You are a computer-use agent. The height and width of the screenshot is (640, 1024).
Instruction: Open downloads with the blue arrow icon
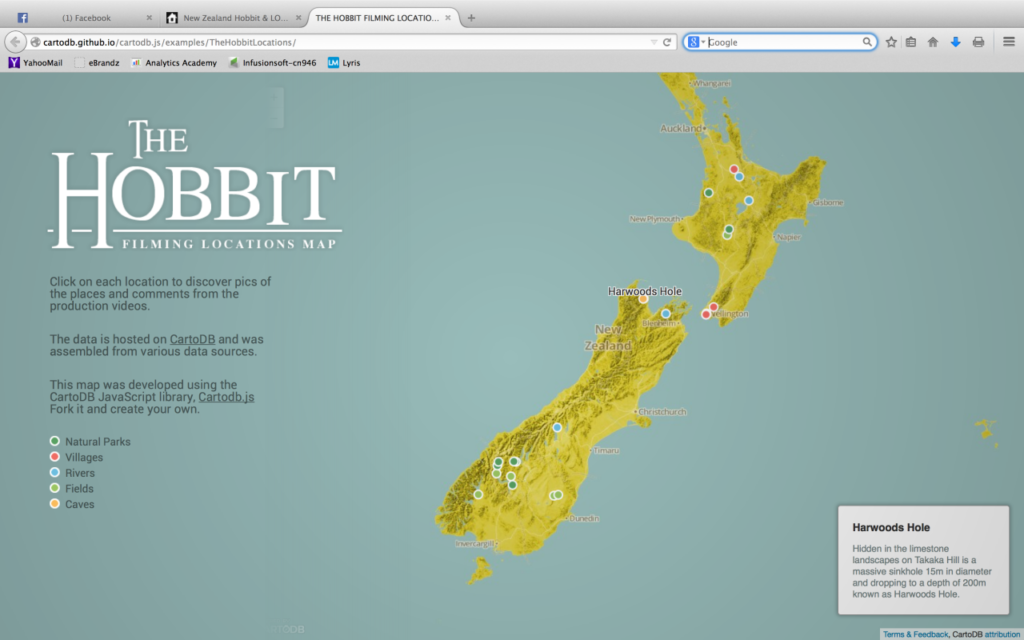point(955,42)
